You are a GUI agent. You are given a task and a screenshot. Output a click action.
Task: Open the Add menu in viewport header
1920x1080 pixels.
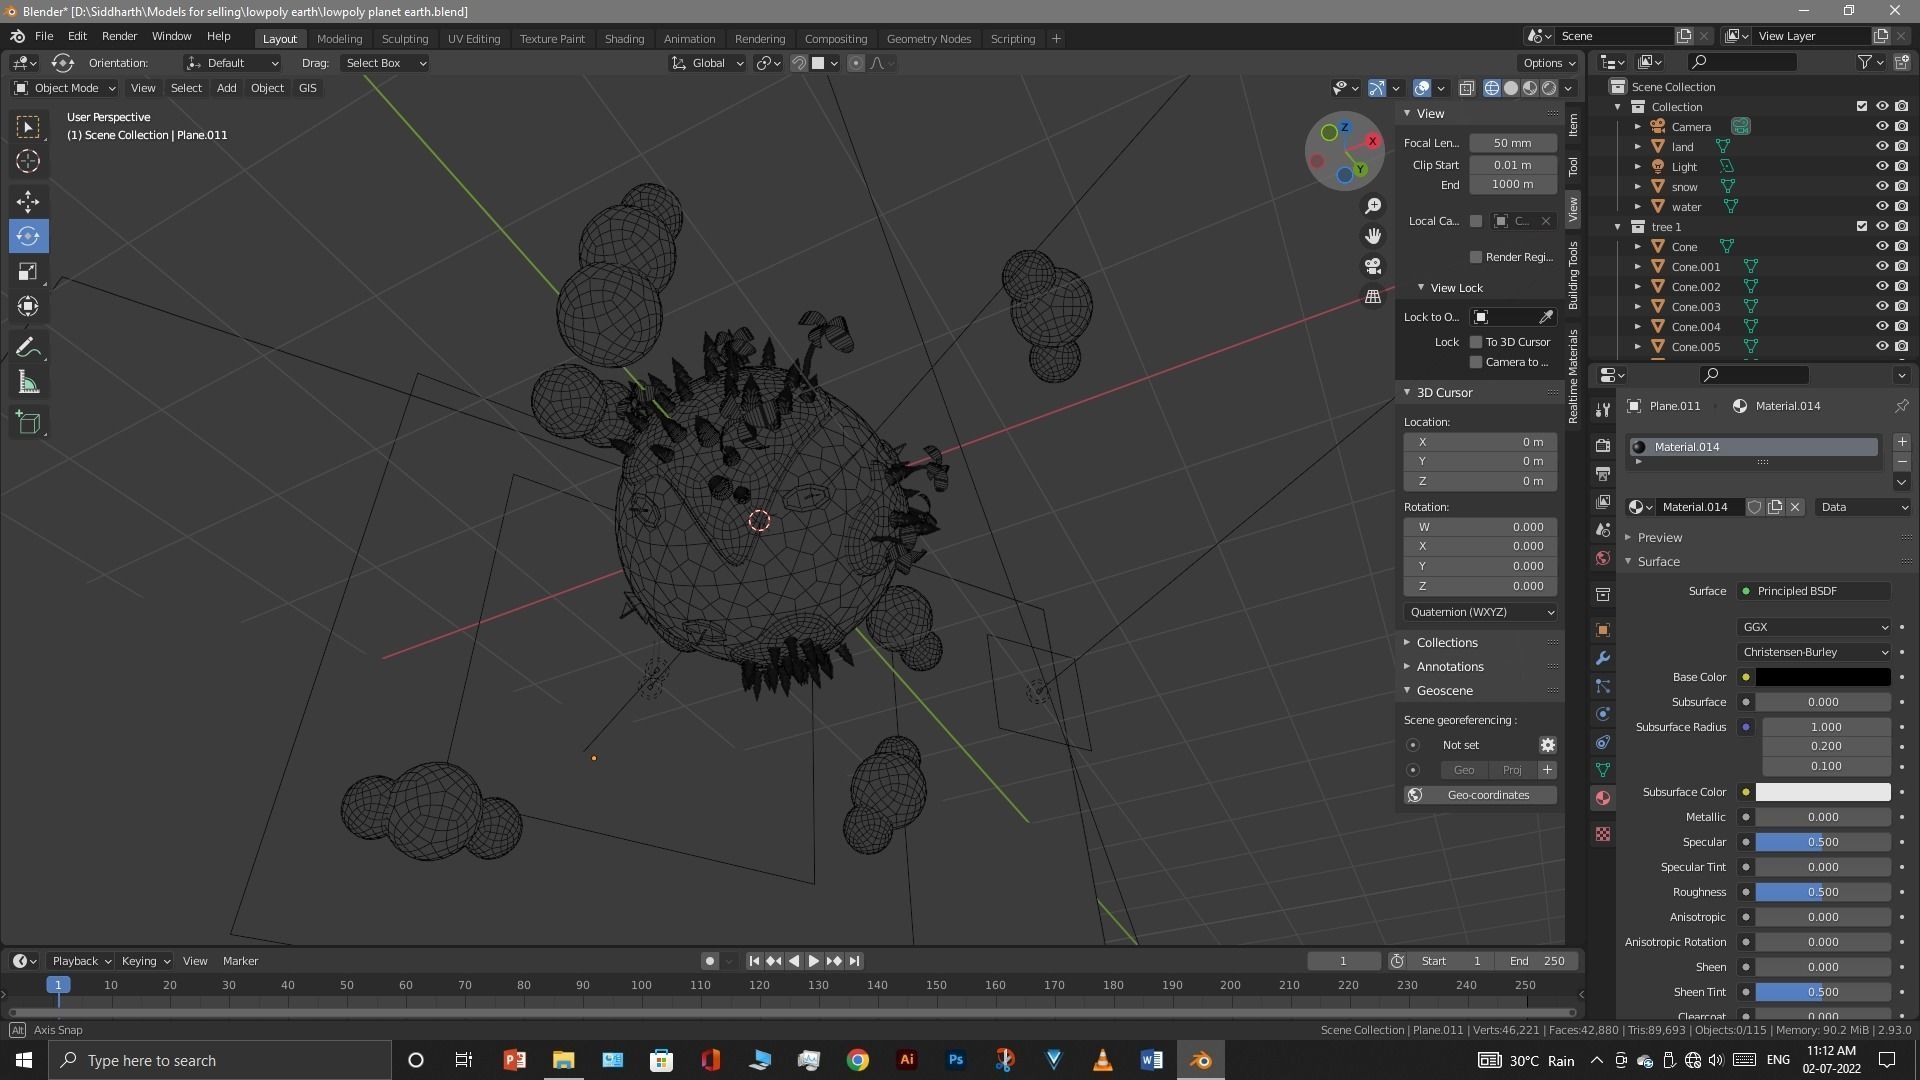tap(227, 88)
